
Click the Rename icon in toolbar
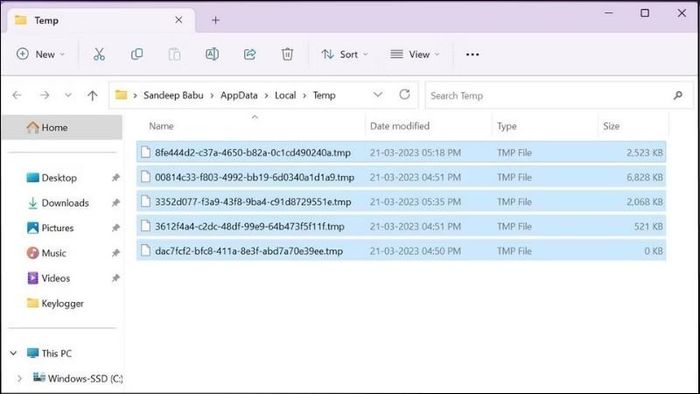pos(212,54)
